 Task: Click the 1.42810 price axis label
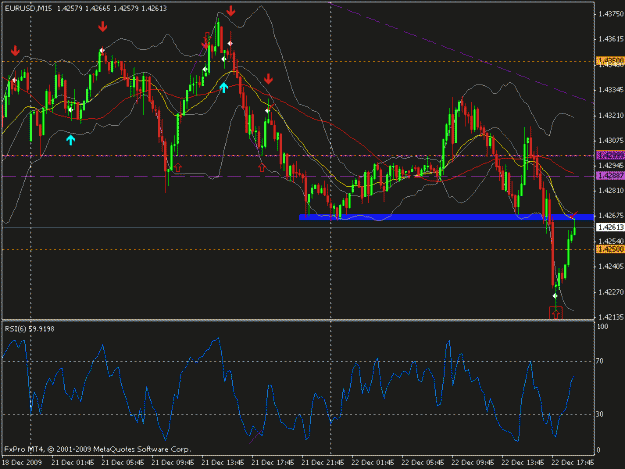point(611,190)
